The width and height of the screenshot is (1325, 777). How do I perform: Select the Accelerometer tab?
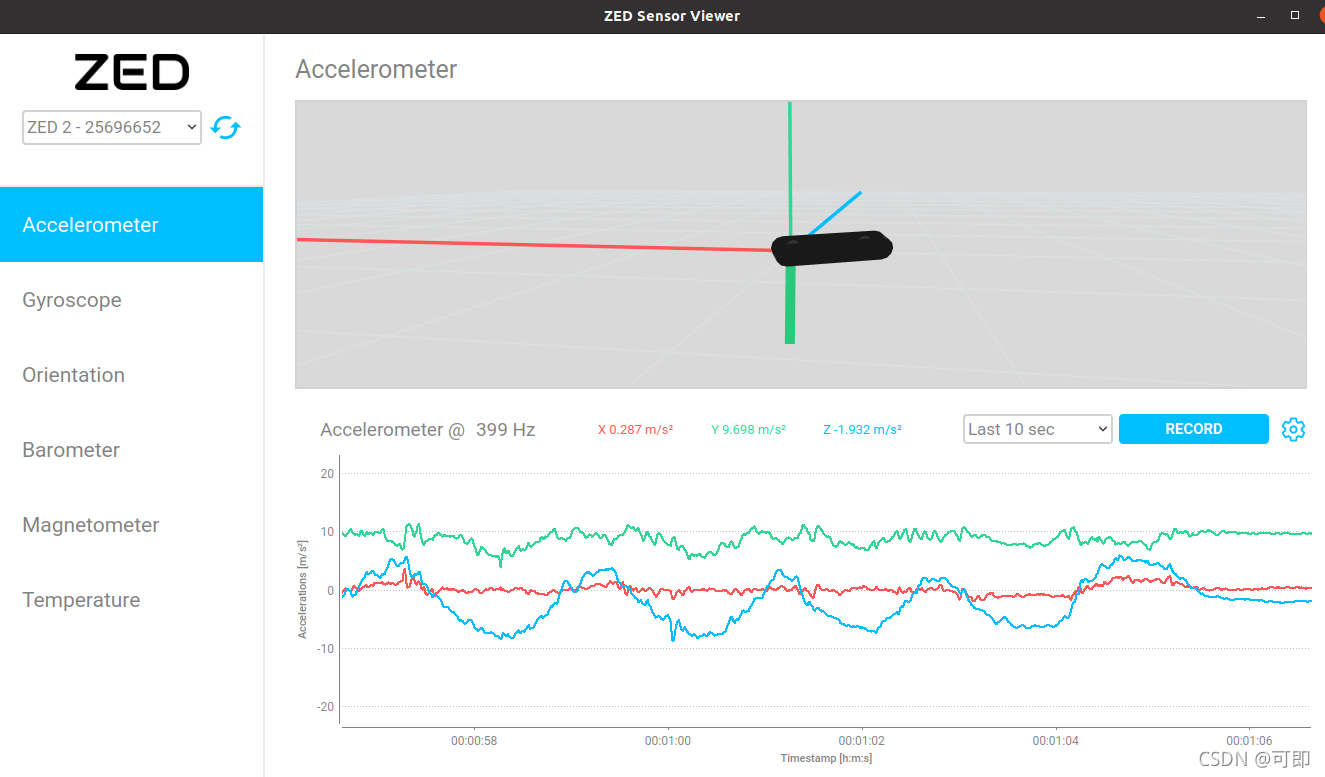click(131, 225)
